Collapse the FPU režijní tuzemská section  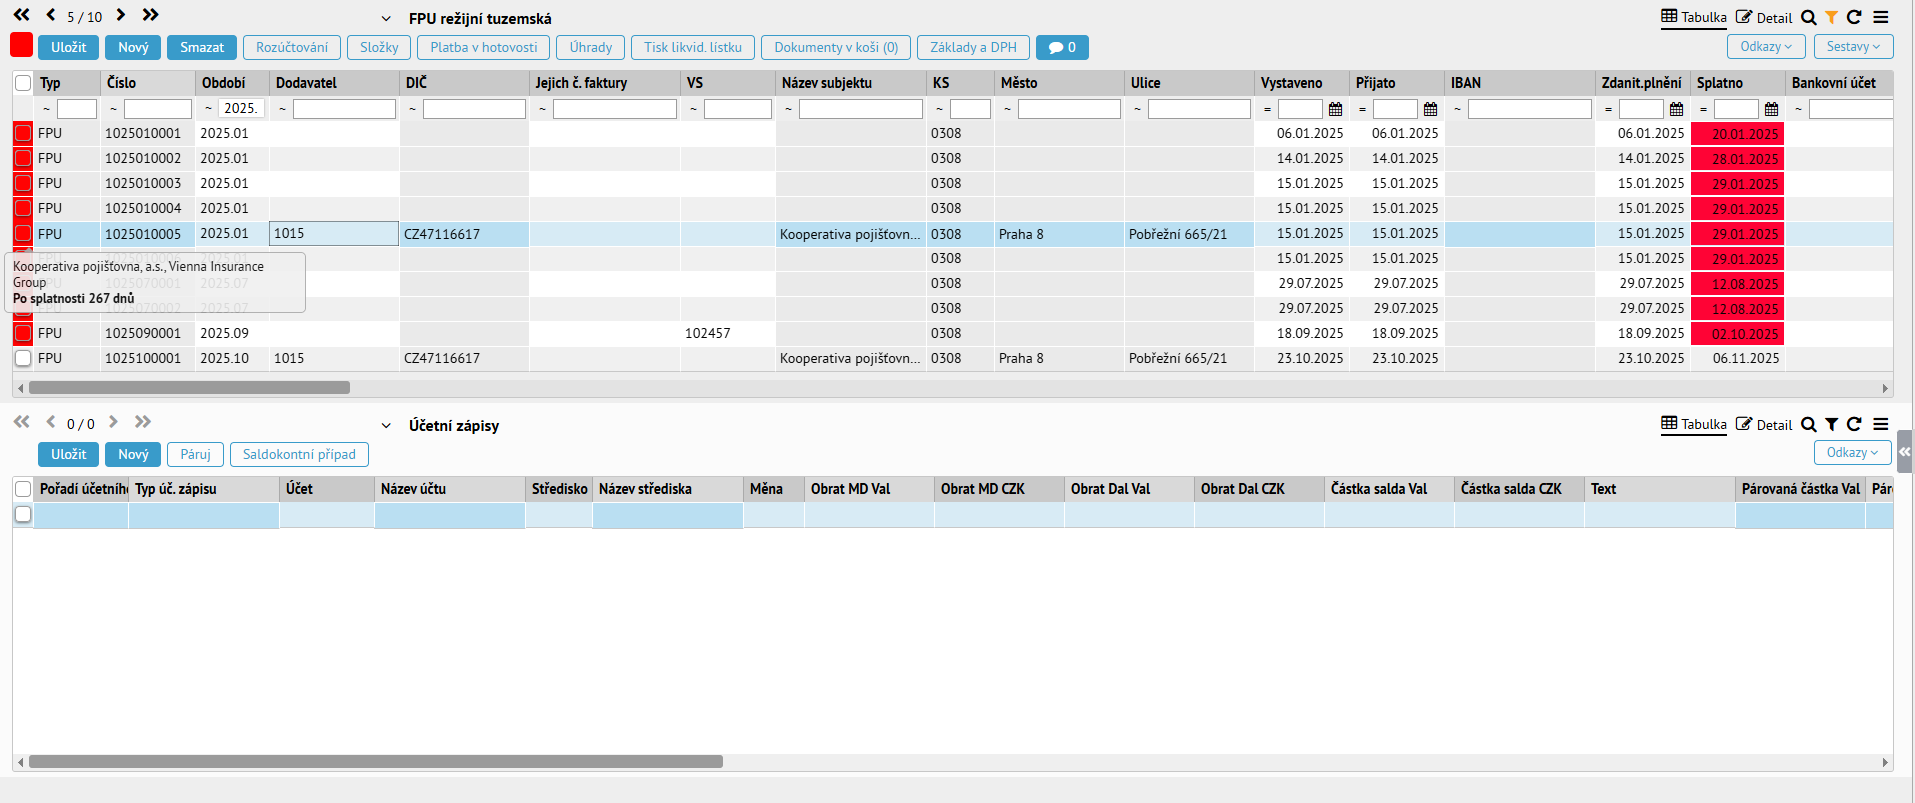[x=386, y=19]
